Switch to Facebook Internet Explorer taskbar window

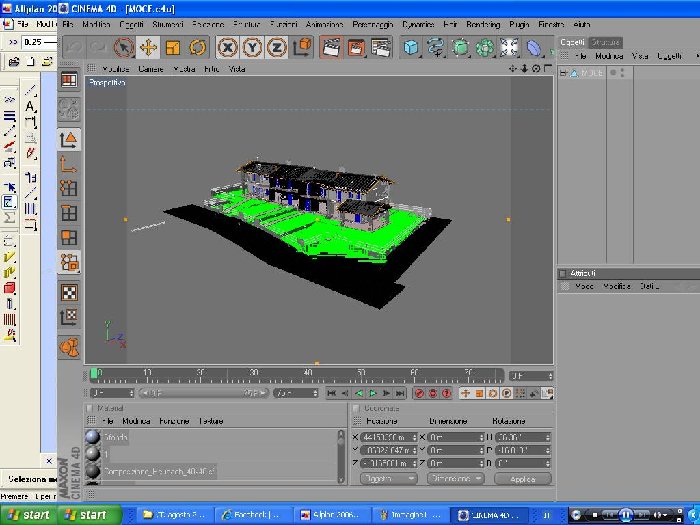point(252,515)
